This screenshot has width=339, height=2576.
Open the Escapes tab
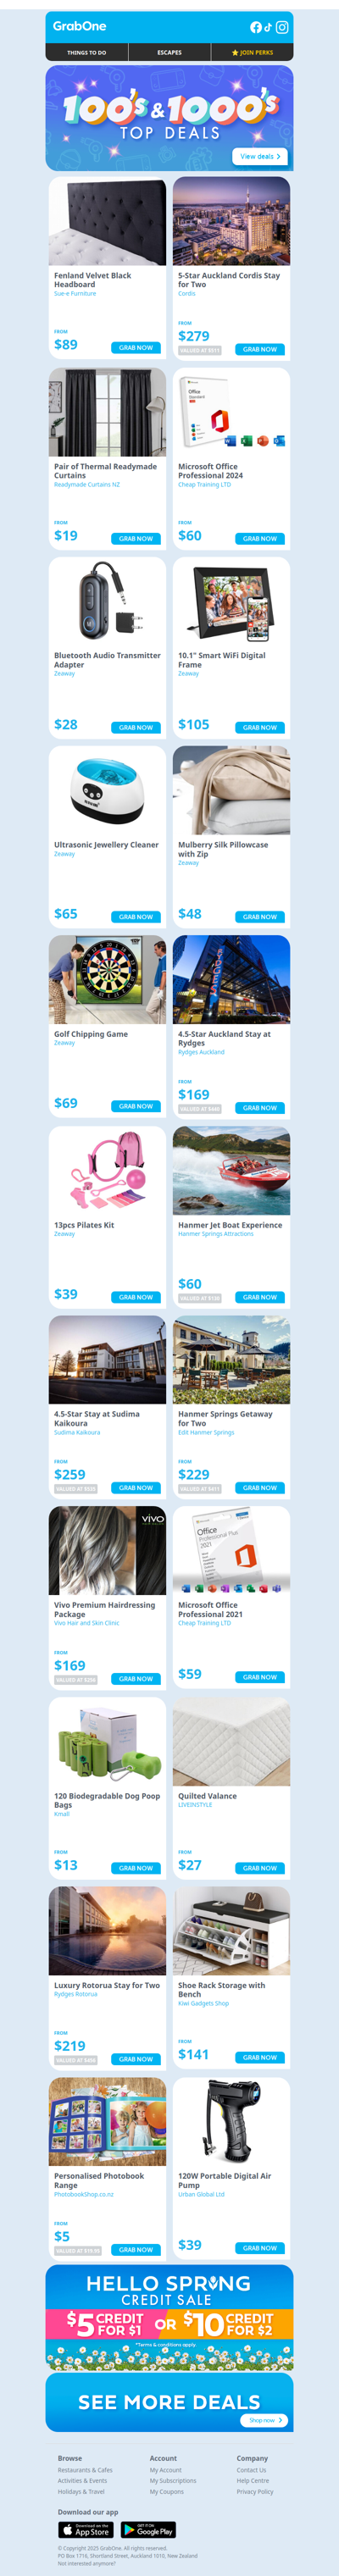pyautogui.click(x=169, y=52)
